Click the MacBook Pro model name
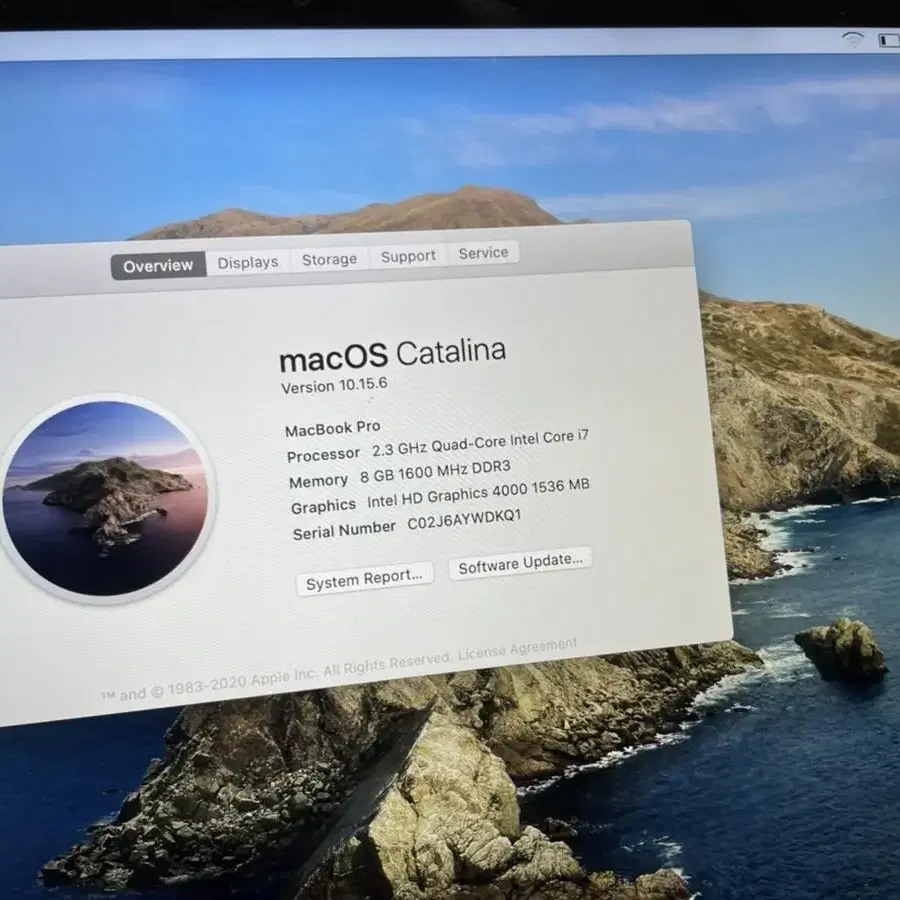Screen dimensions: 900x900 click(332, 428)
